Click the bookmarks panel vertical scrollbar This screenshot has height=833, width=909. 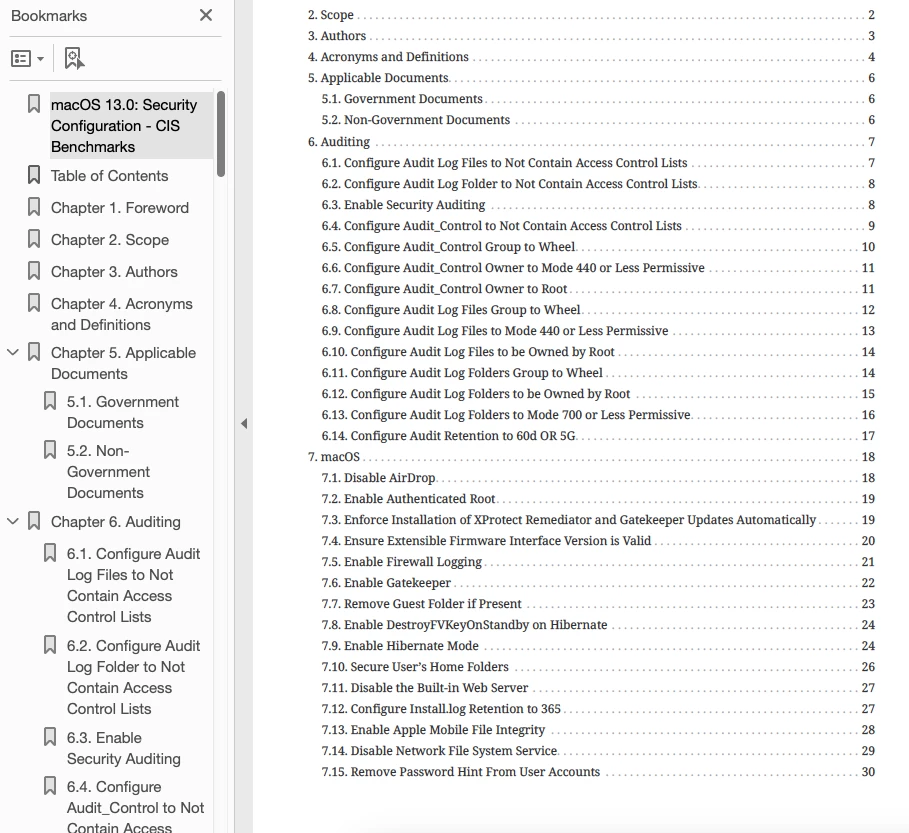220,133
